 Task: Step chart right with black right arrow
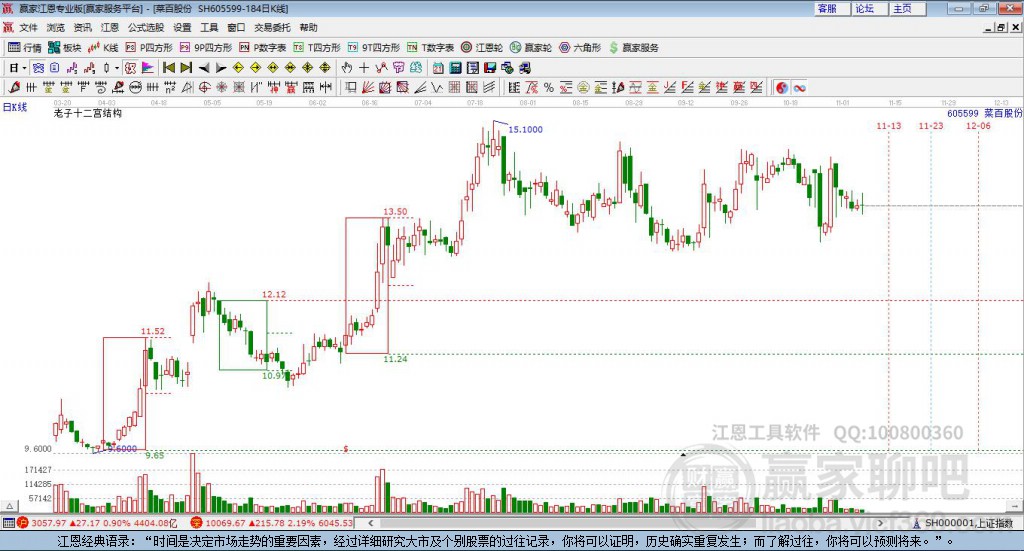[221, 68]
